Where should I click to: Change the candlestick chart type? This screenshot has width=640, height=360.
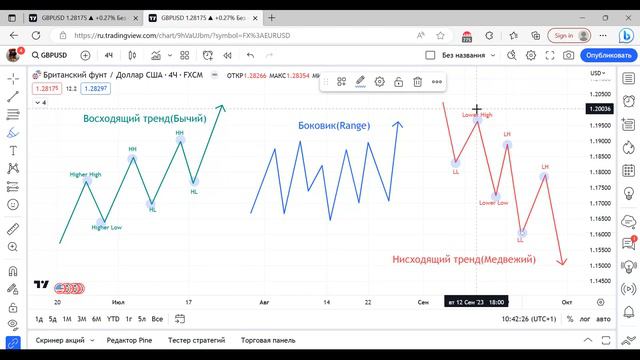pos(132,55)
